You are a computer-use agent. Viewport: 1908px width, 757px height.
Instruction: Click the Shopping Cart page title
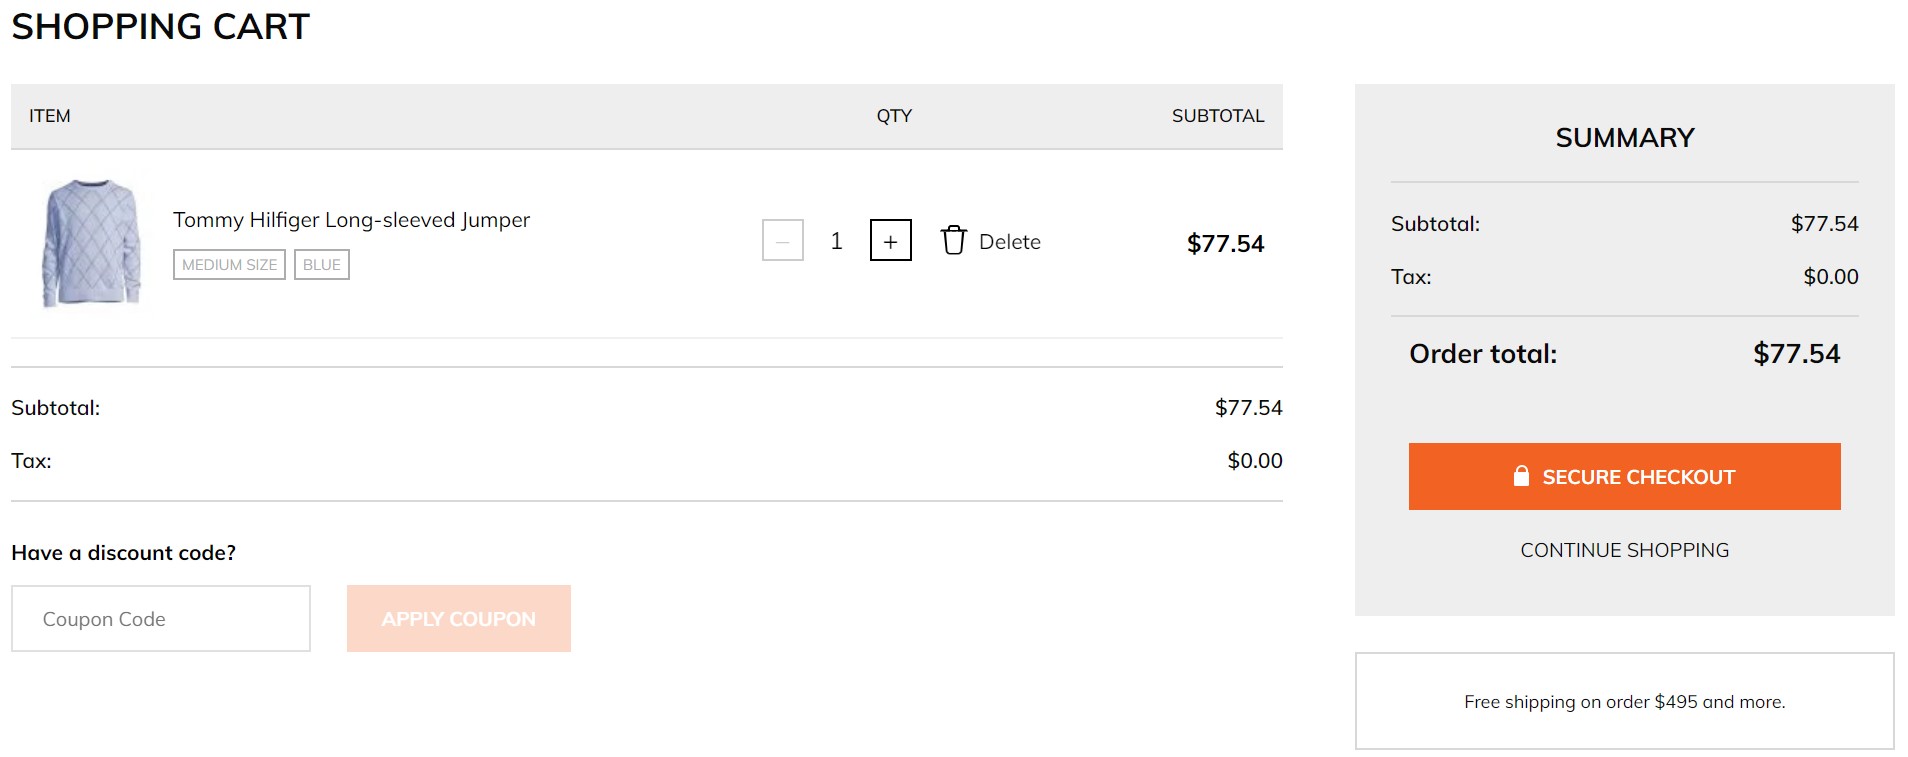[x=161, y=27]
